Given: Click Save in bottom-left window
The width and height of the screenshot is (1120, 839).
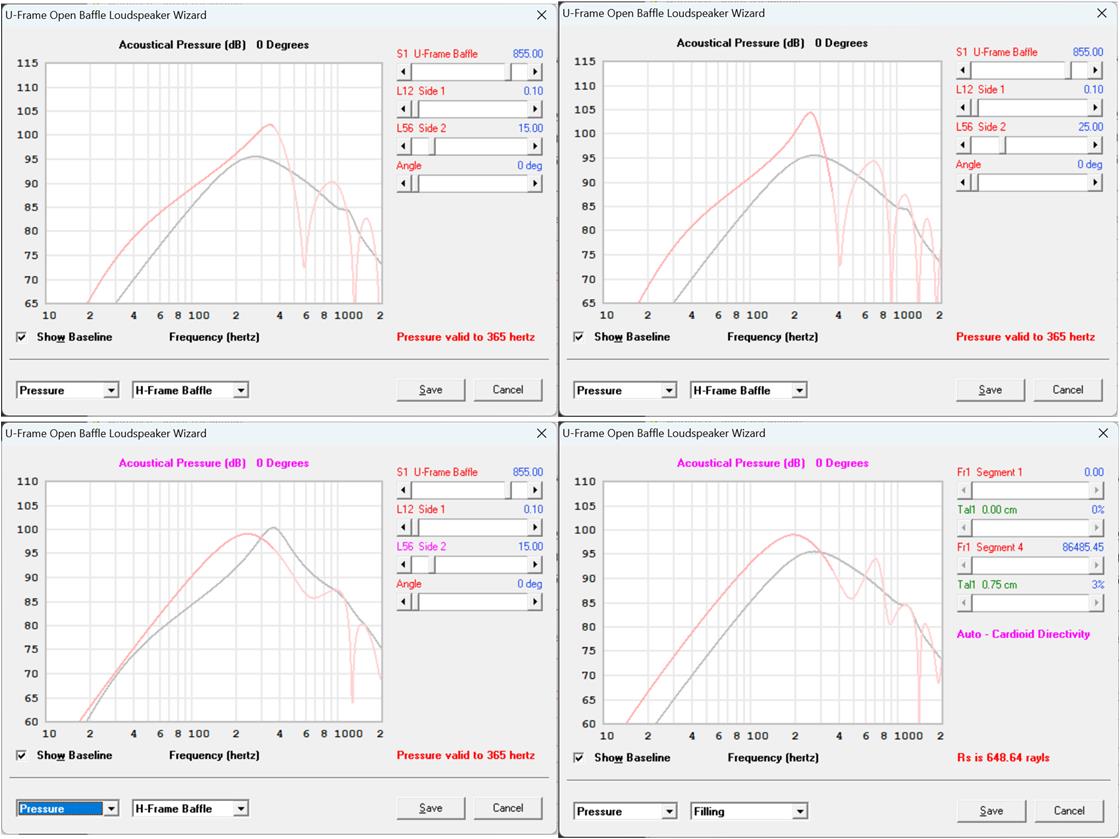Looking at the screenshot, I should 431,808.
